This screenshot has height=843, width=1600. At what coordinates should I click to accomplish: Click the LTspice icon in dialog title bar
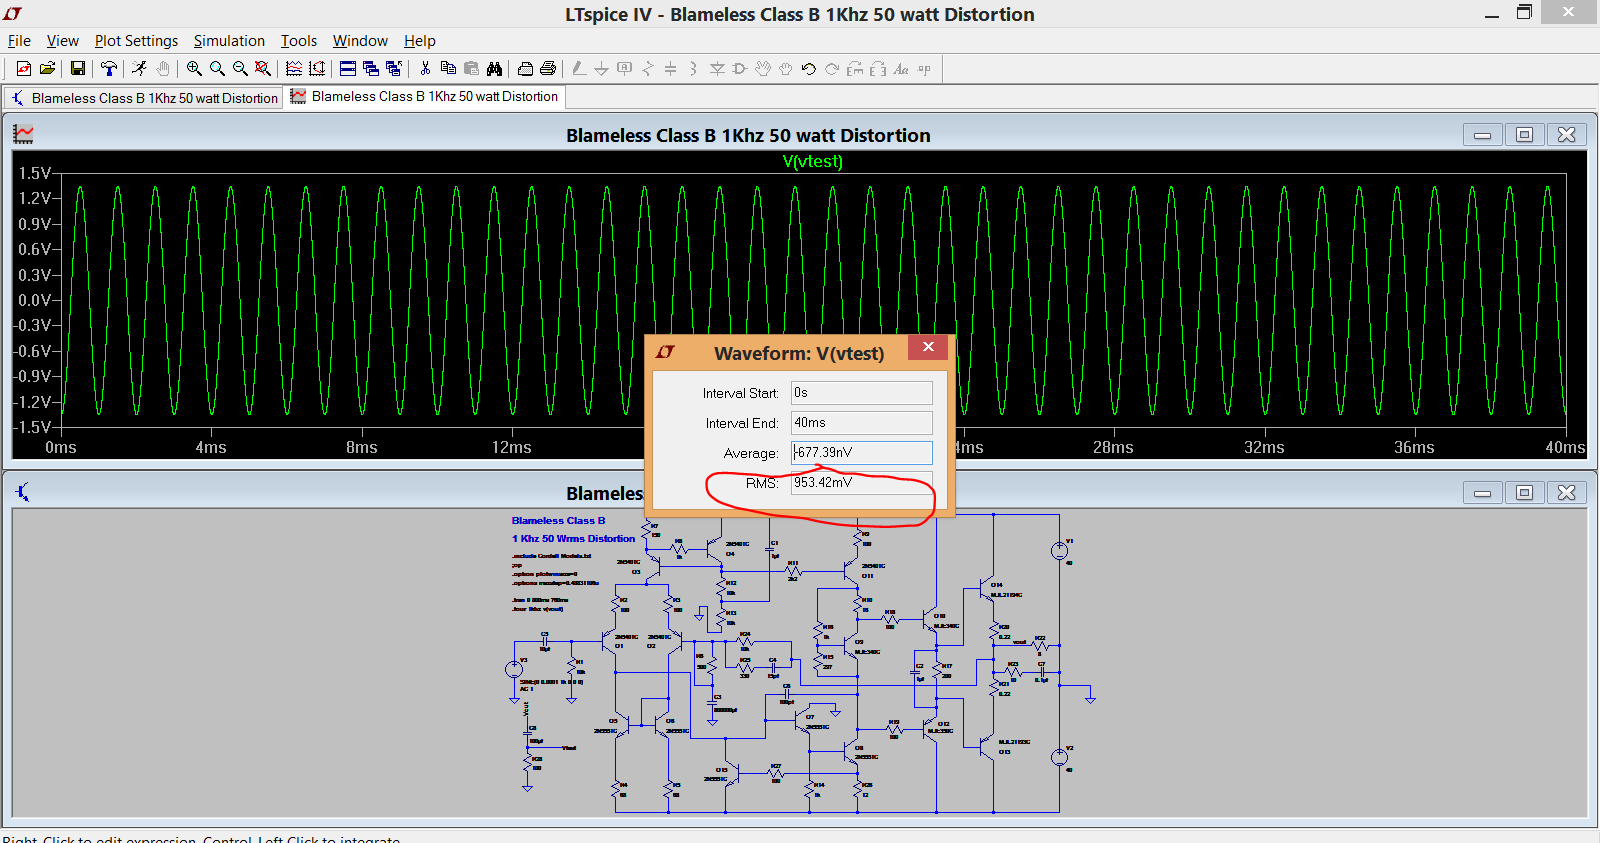666,352
